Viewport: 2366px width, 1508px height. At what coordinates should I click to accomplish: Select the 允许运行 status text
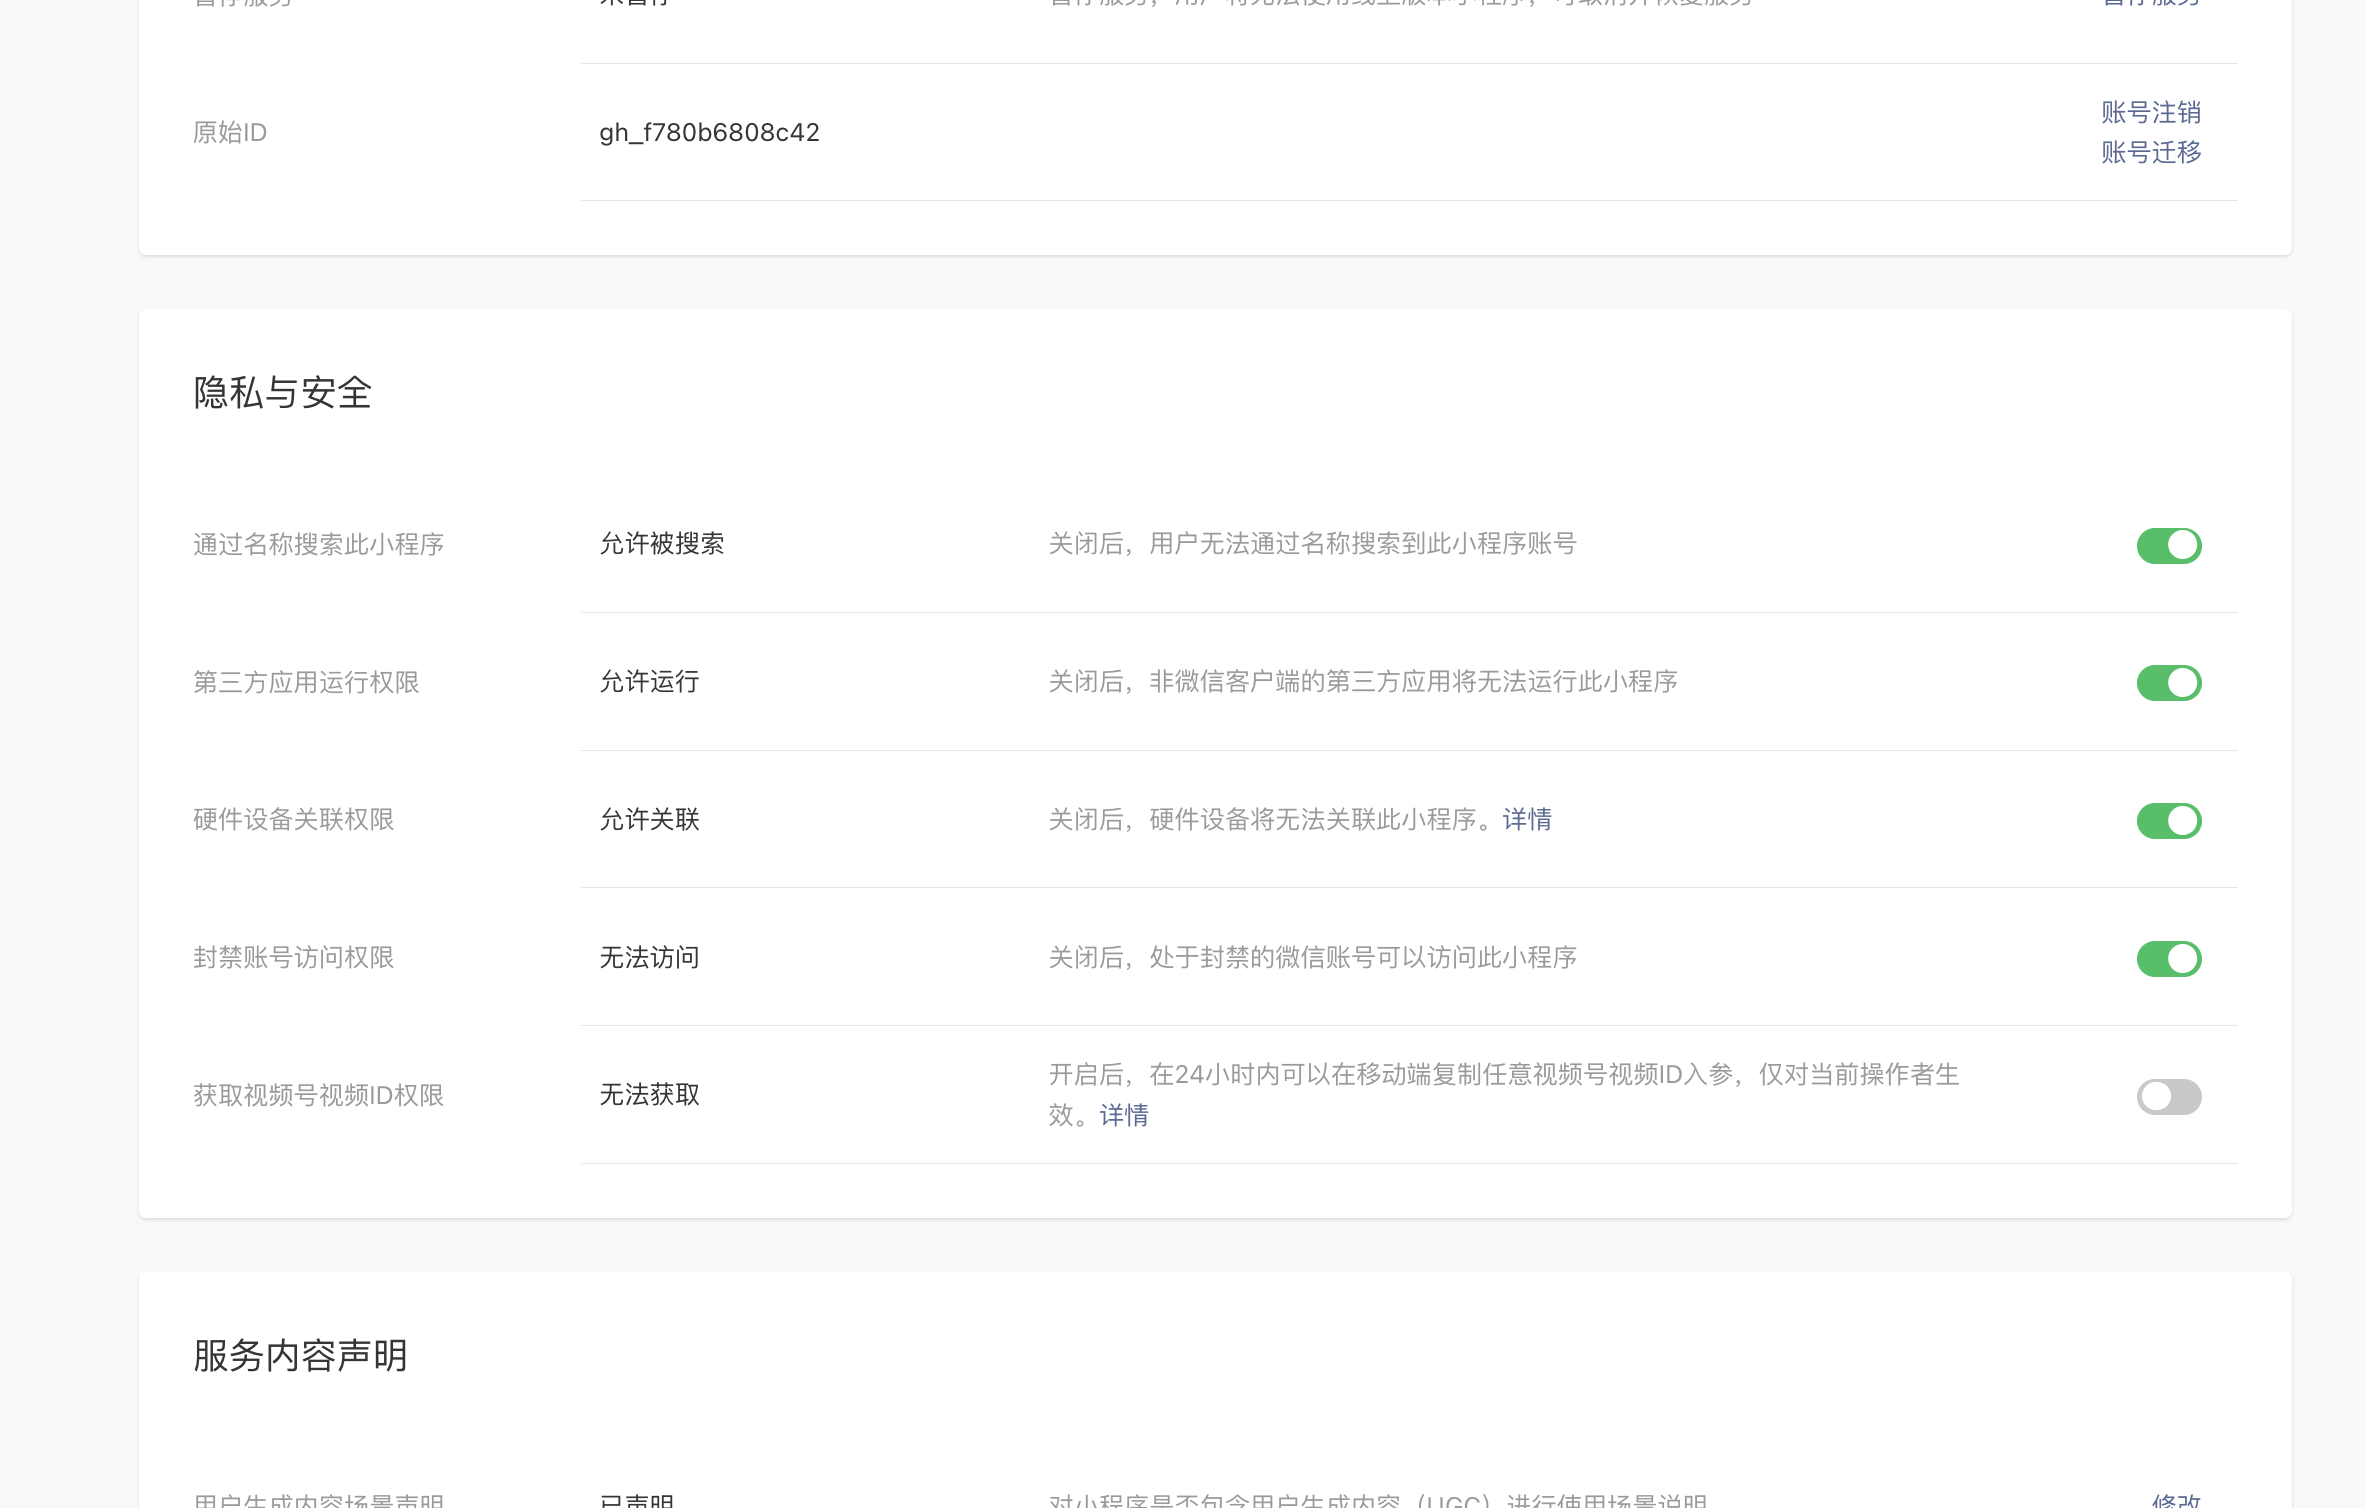649,682
